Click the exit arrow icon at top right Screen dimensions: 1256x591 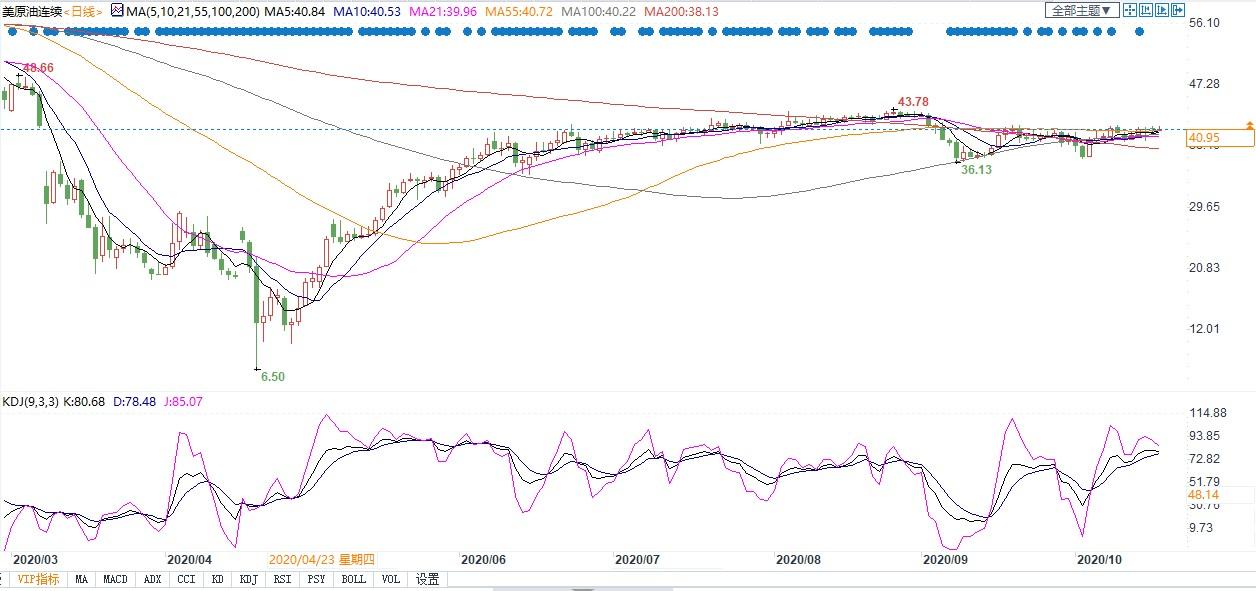pos(1178,10)
